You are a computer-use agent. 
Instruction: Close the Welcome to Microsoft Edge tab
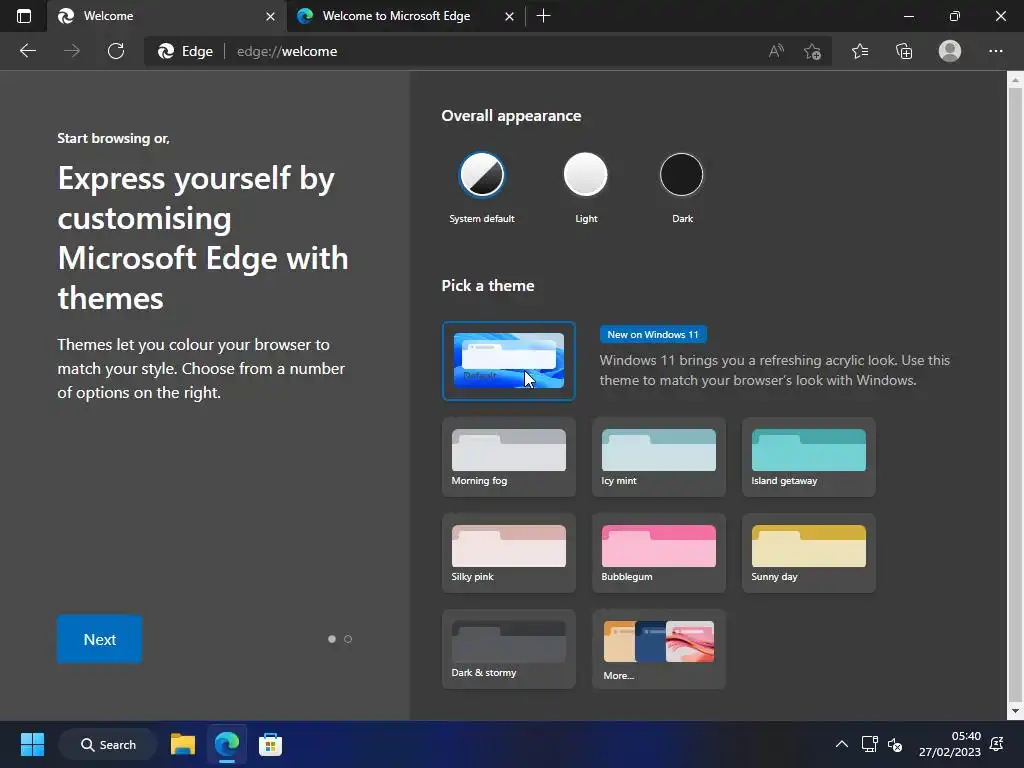point(509,16)
